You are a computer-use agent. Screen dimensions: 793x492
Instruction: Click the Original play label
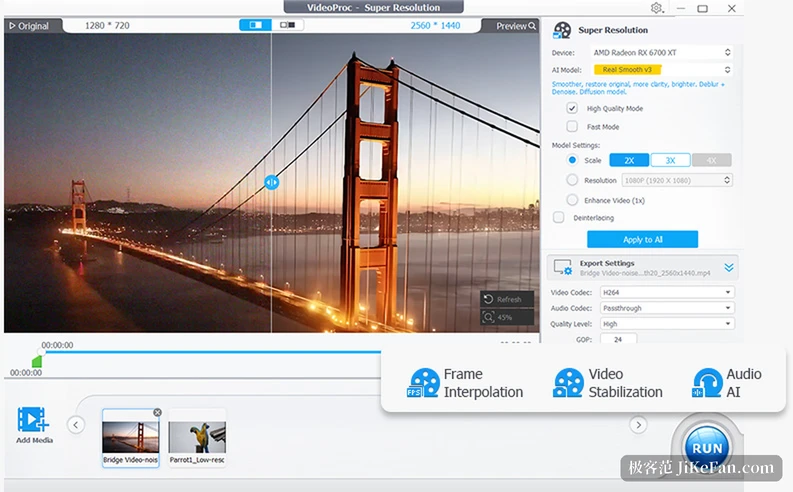(x=29, y=26)
